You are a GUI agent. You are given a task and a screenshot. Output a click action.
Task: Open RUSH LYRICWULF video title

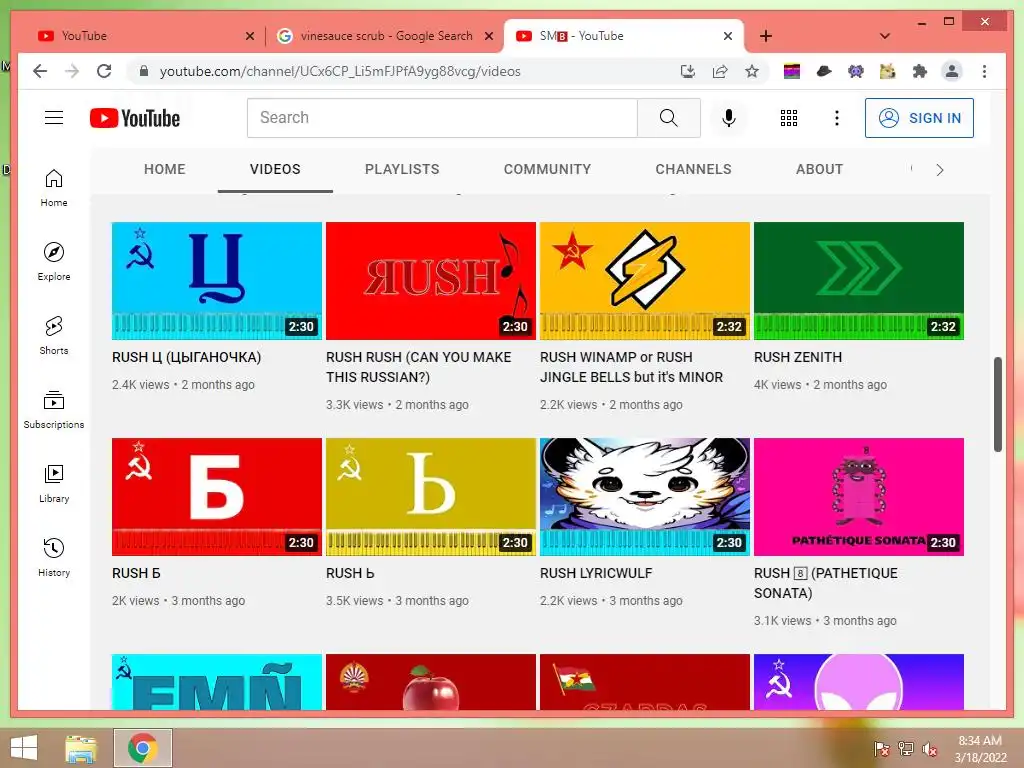[596, 573]
